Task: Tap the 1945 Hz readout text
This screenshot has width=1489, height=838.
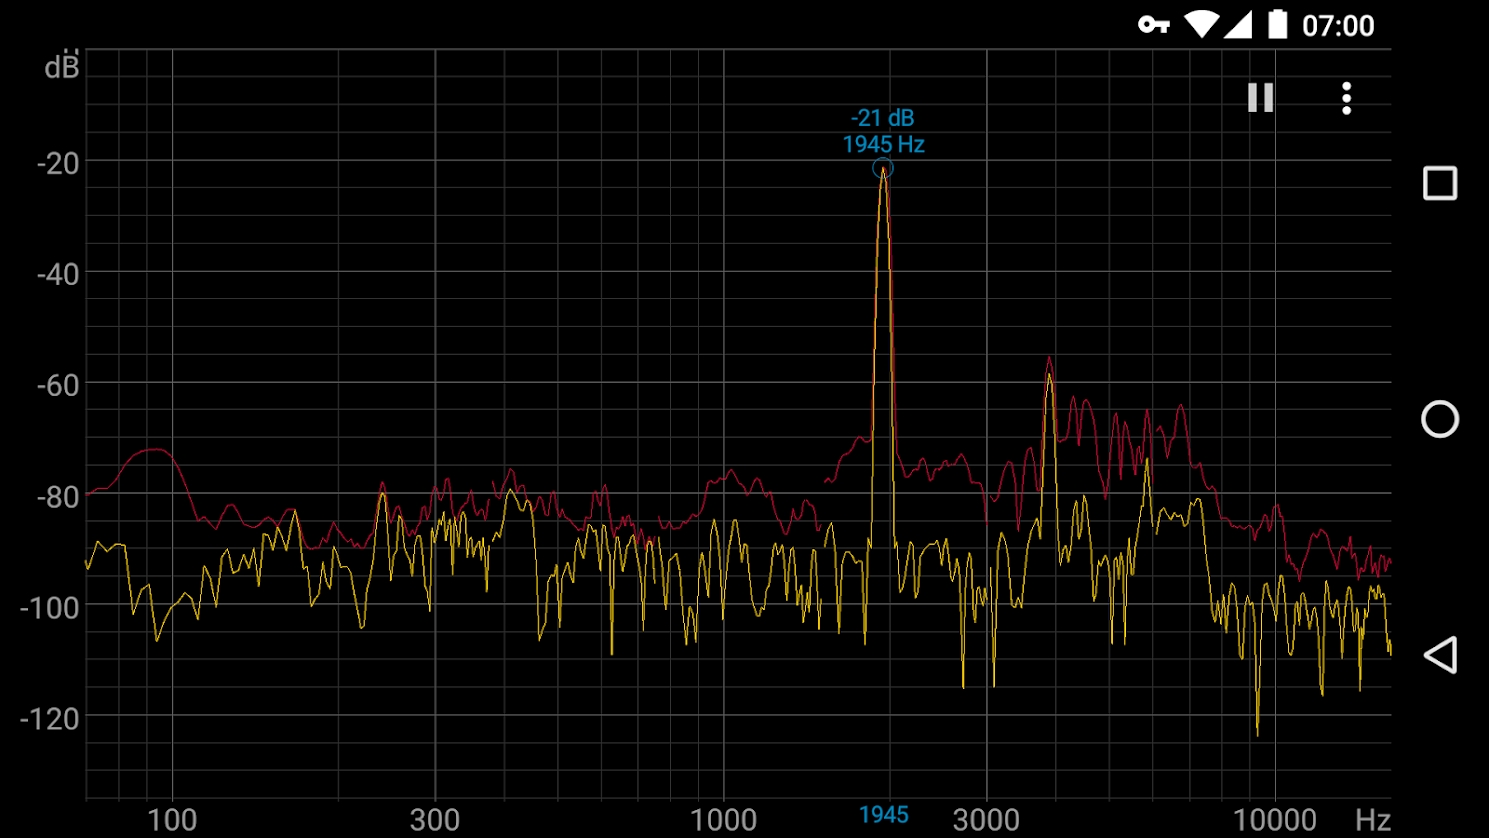Action: click(x=884, y=143)
